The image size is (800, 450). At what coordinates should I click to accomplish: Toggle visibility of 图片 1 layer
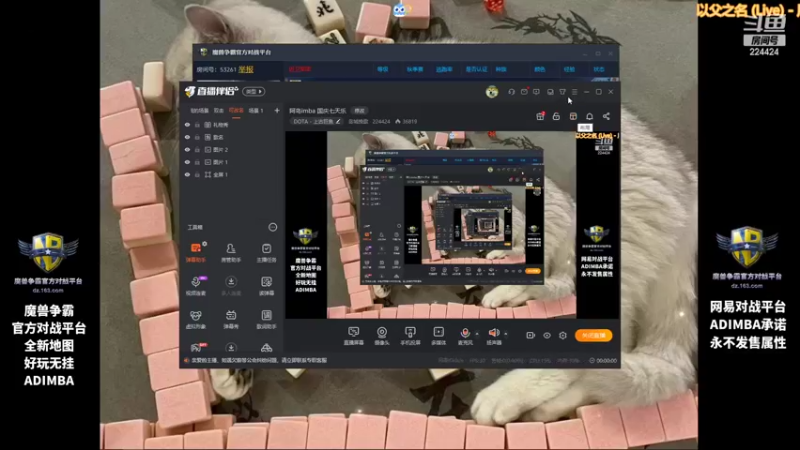pyautogui.click(x=187, y=162)
